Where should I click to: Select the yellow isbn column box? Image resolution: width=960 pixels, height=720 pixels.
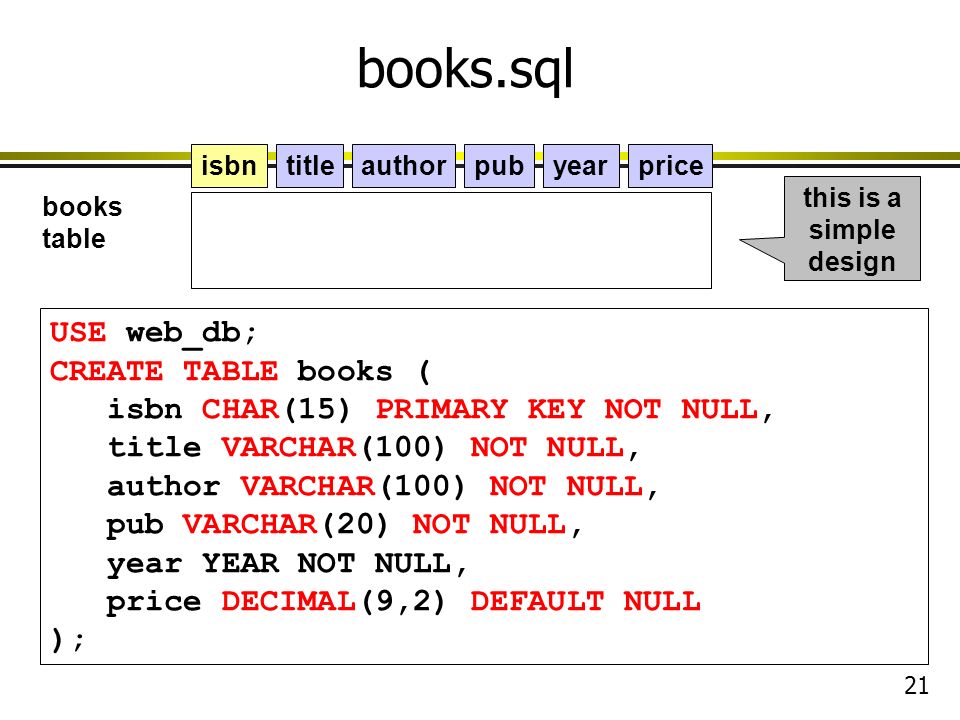[230, 166]
